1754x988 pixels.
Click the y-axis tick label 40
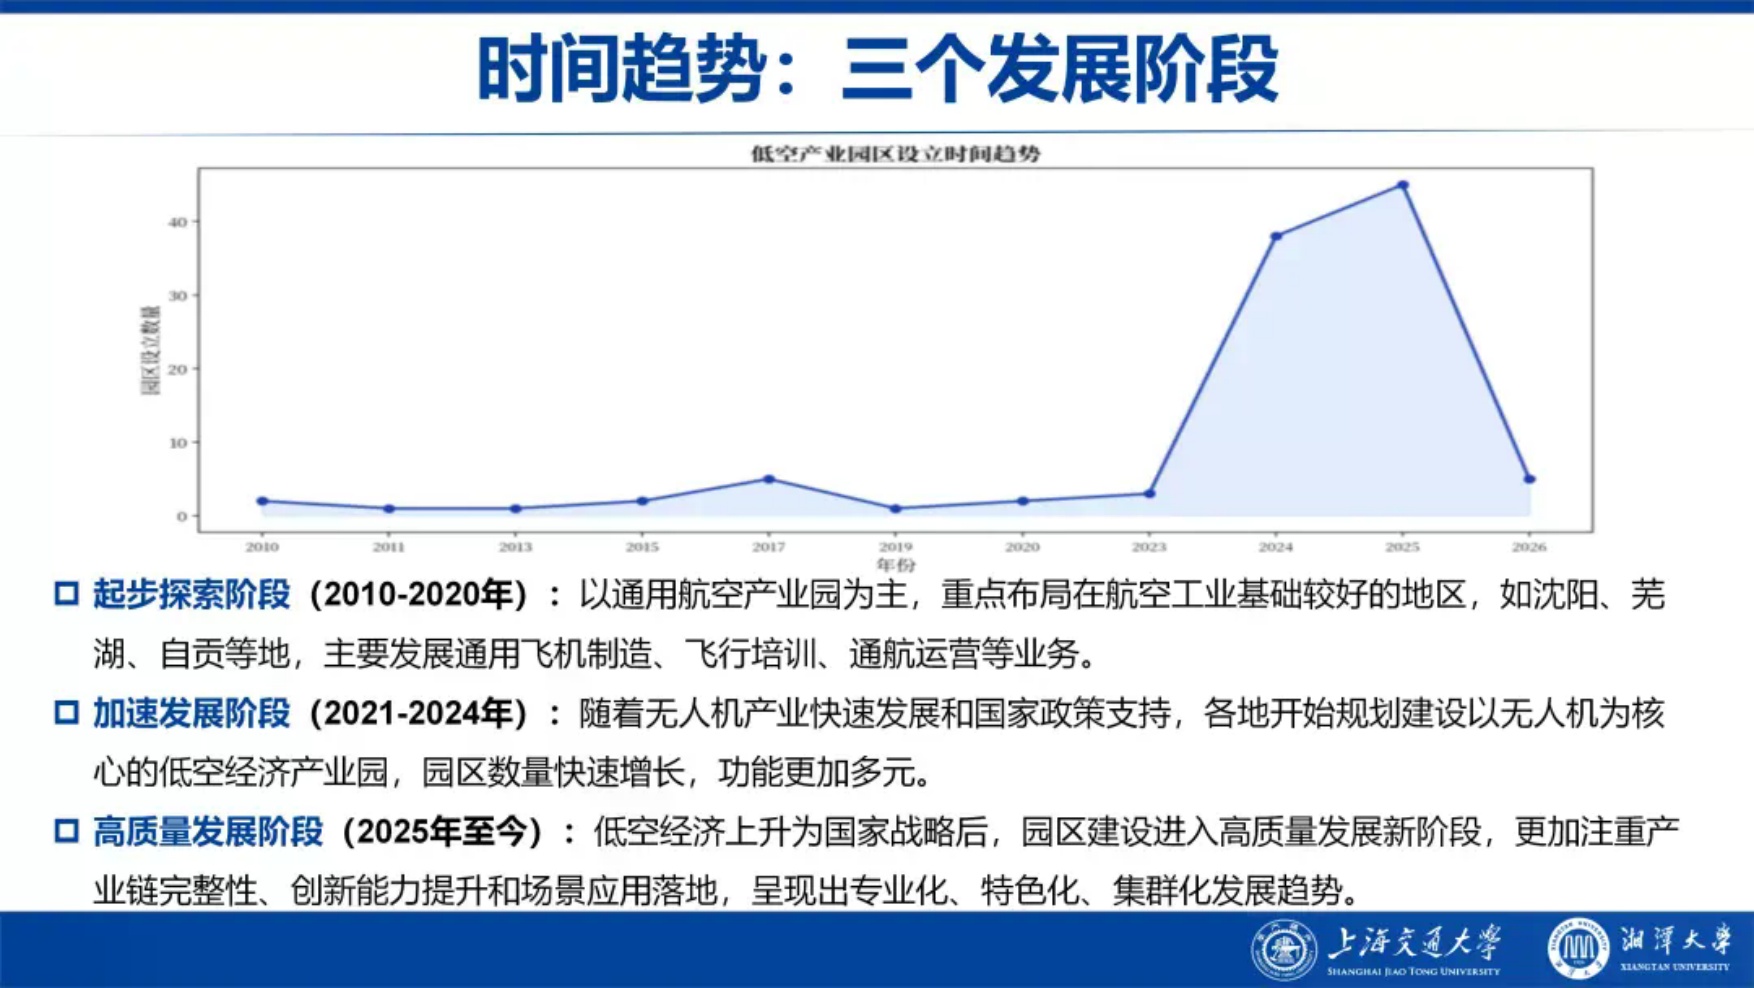178,222
